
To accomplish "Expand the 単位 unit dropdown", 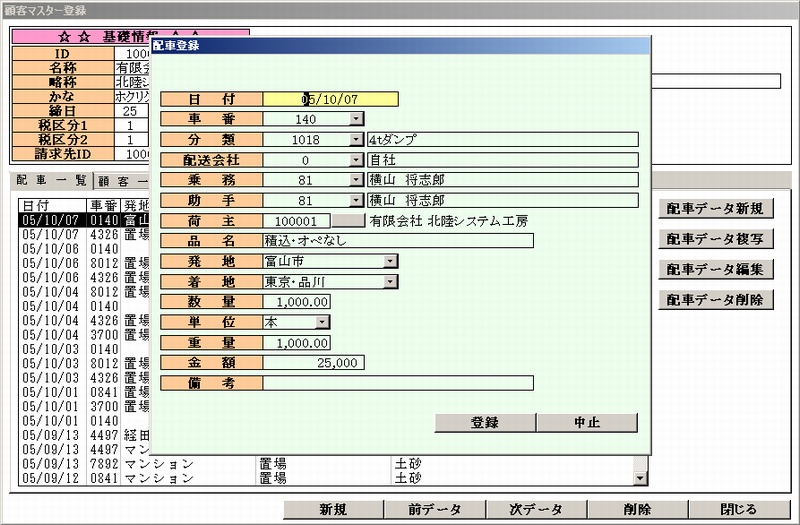I will [322, 322].
